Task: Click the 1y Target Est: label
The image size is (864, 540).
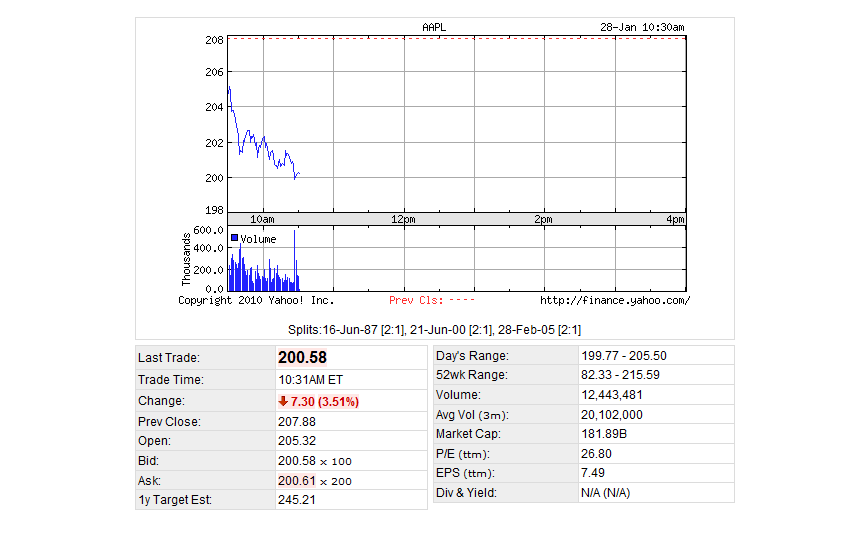Action: pos(175,500)
